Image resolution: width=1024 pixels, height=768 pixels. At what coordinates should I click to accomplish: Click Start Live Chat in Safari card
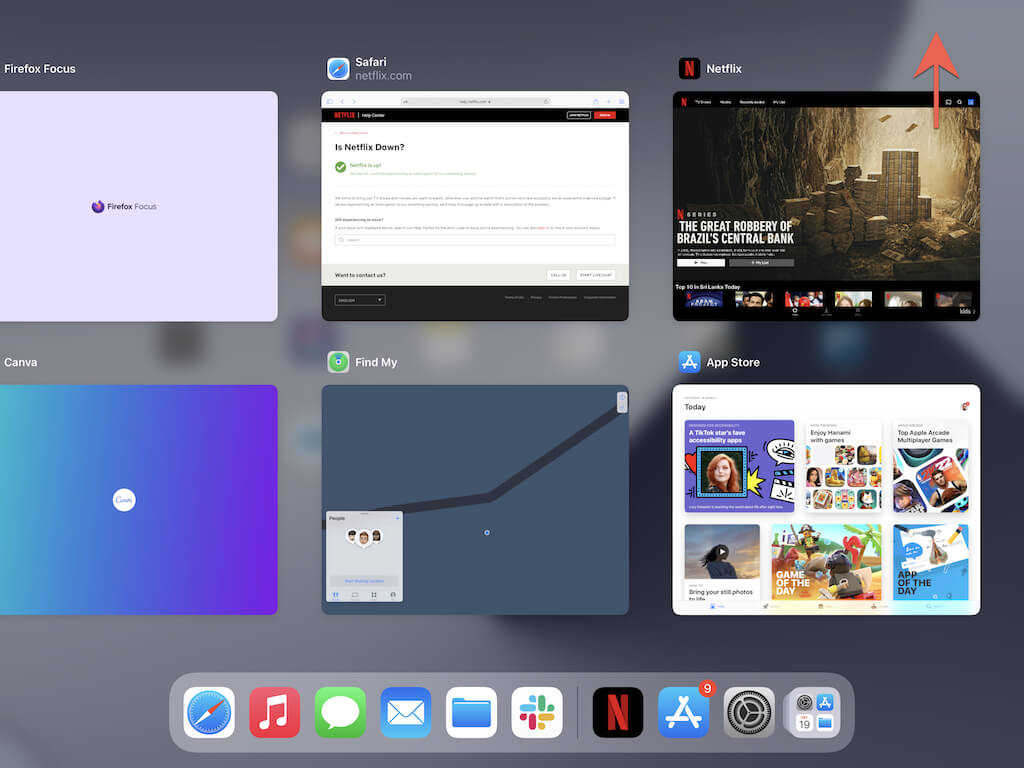pyautogui.click(x=596, y=275)
